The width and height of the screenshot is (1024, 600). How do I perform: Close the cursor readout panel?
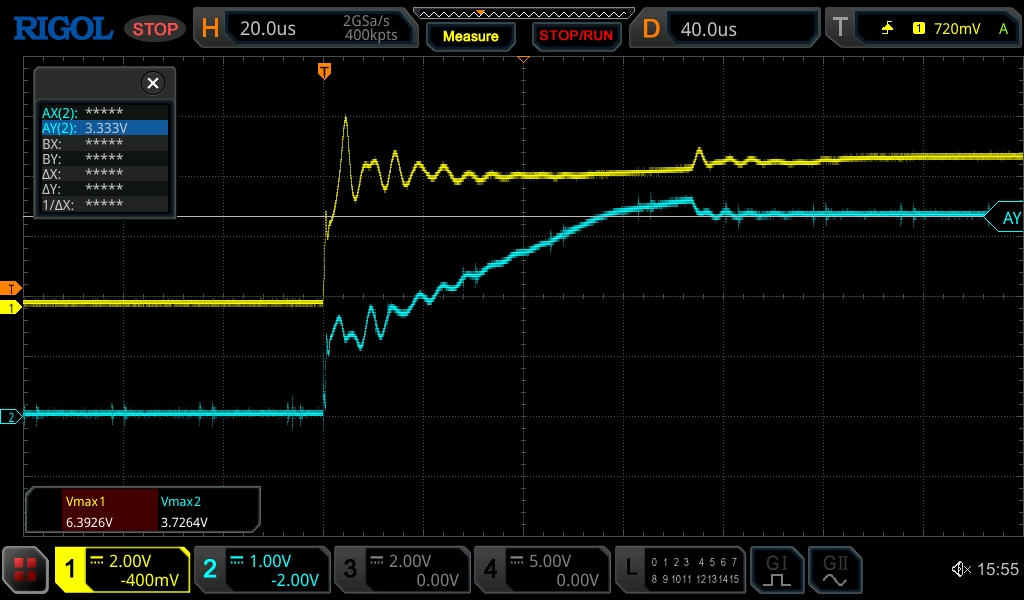[152, 83]
